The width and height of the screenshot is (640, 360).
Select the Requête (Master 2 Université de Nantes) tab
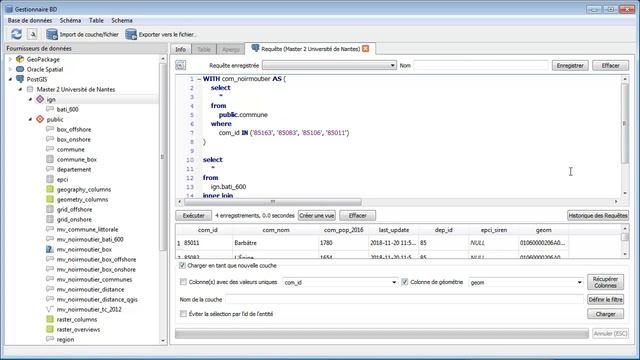pyautogui.click(x=310, y=49)
